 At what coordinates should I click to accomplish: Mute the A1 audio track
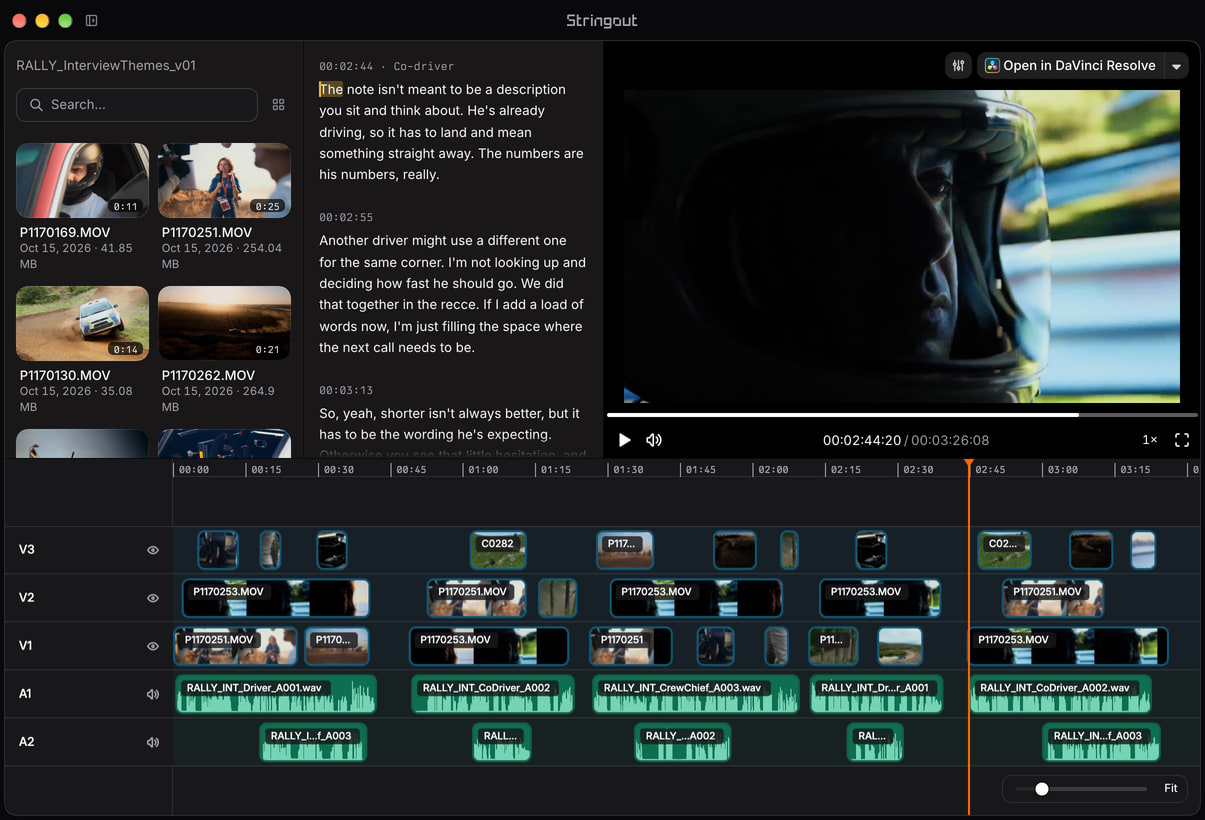(x=153, y=694)
